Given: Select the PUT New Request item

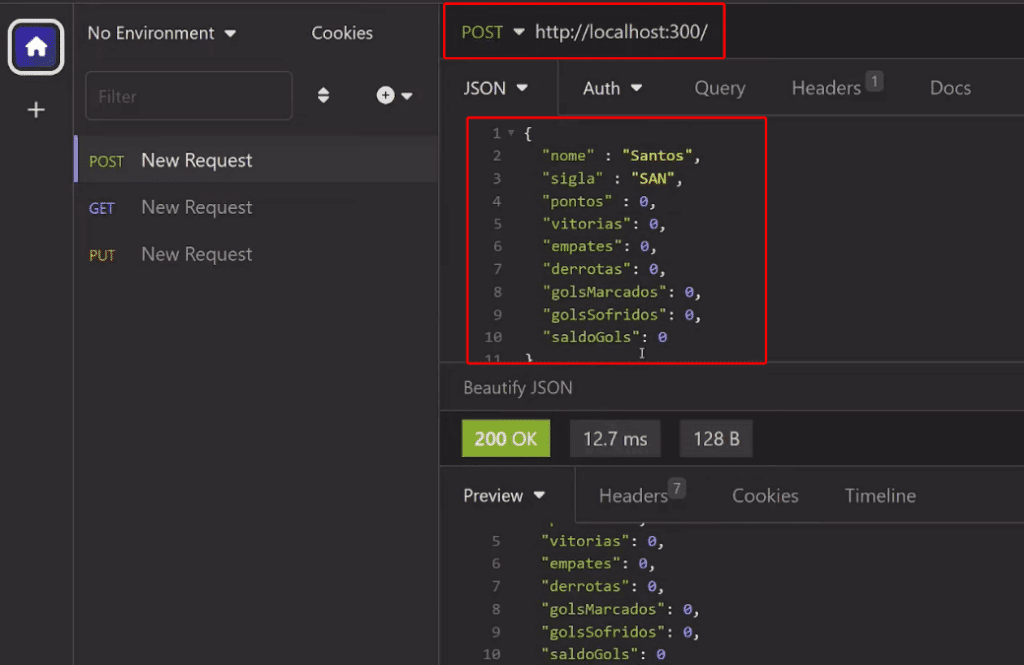Looking at the screenshot, I should tap(257, 255).
